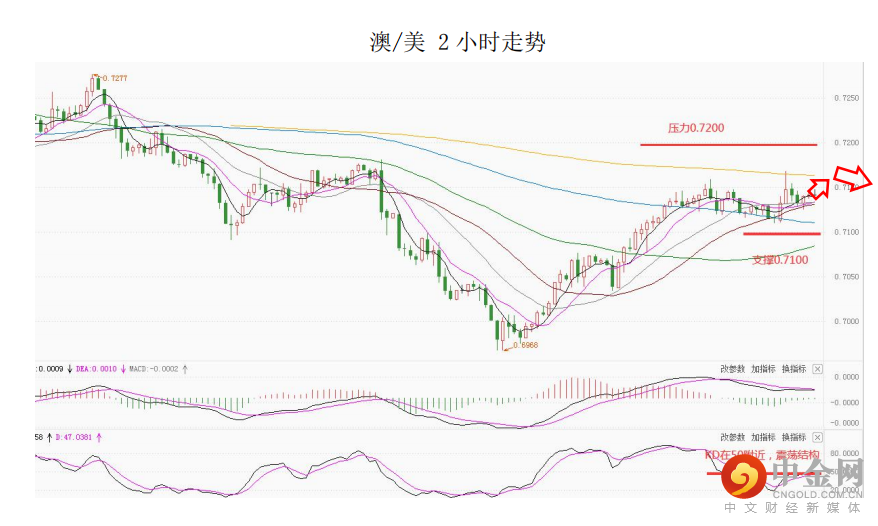Click the 0.7277 high price marker

[x=115, y=77]
